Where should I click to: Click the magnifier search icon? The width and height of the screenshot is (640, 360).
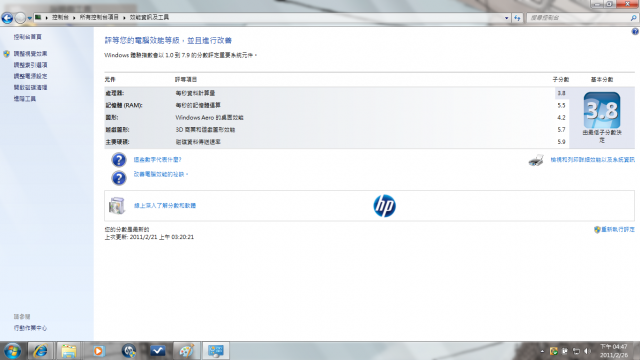633,18
